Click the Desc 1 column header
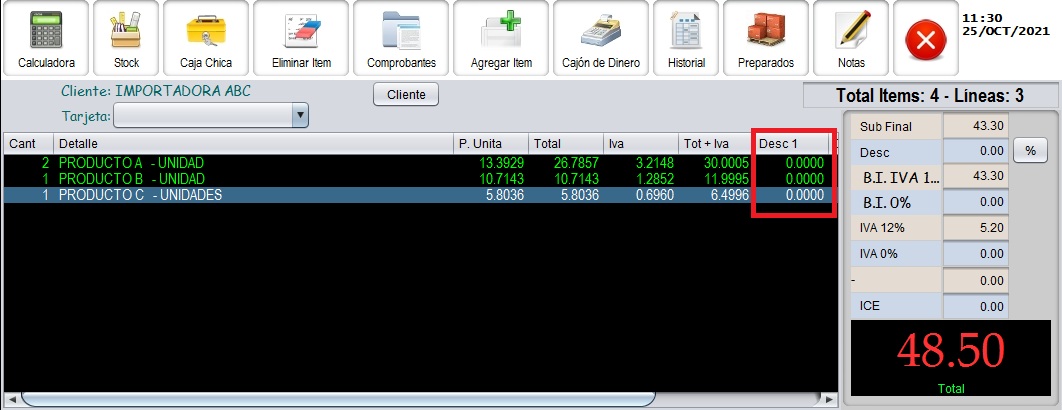 pos(792,144)
